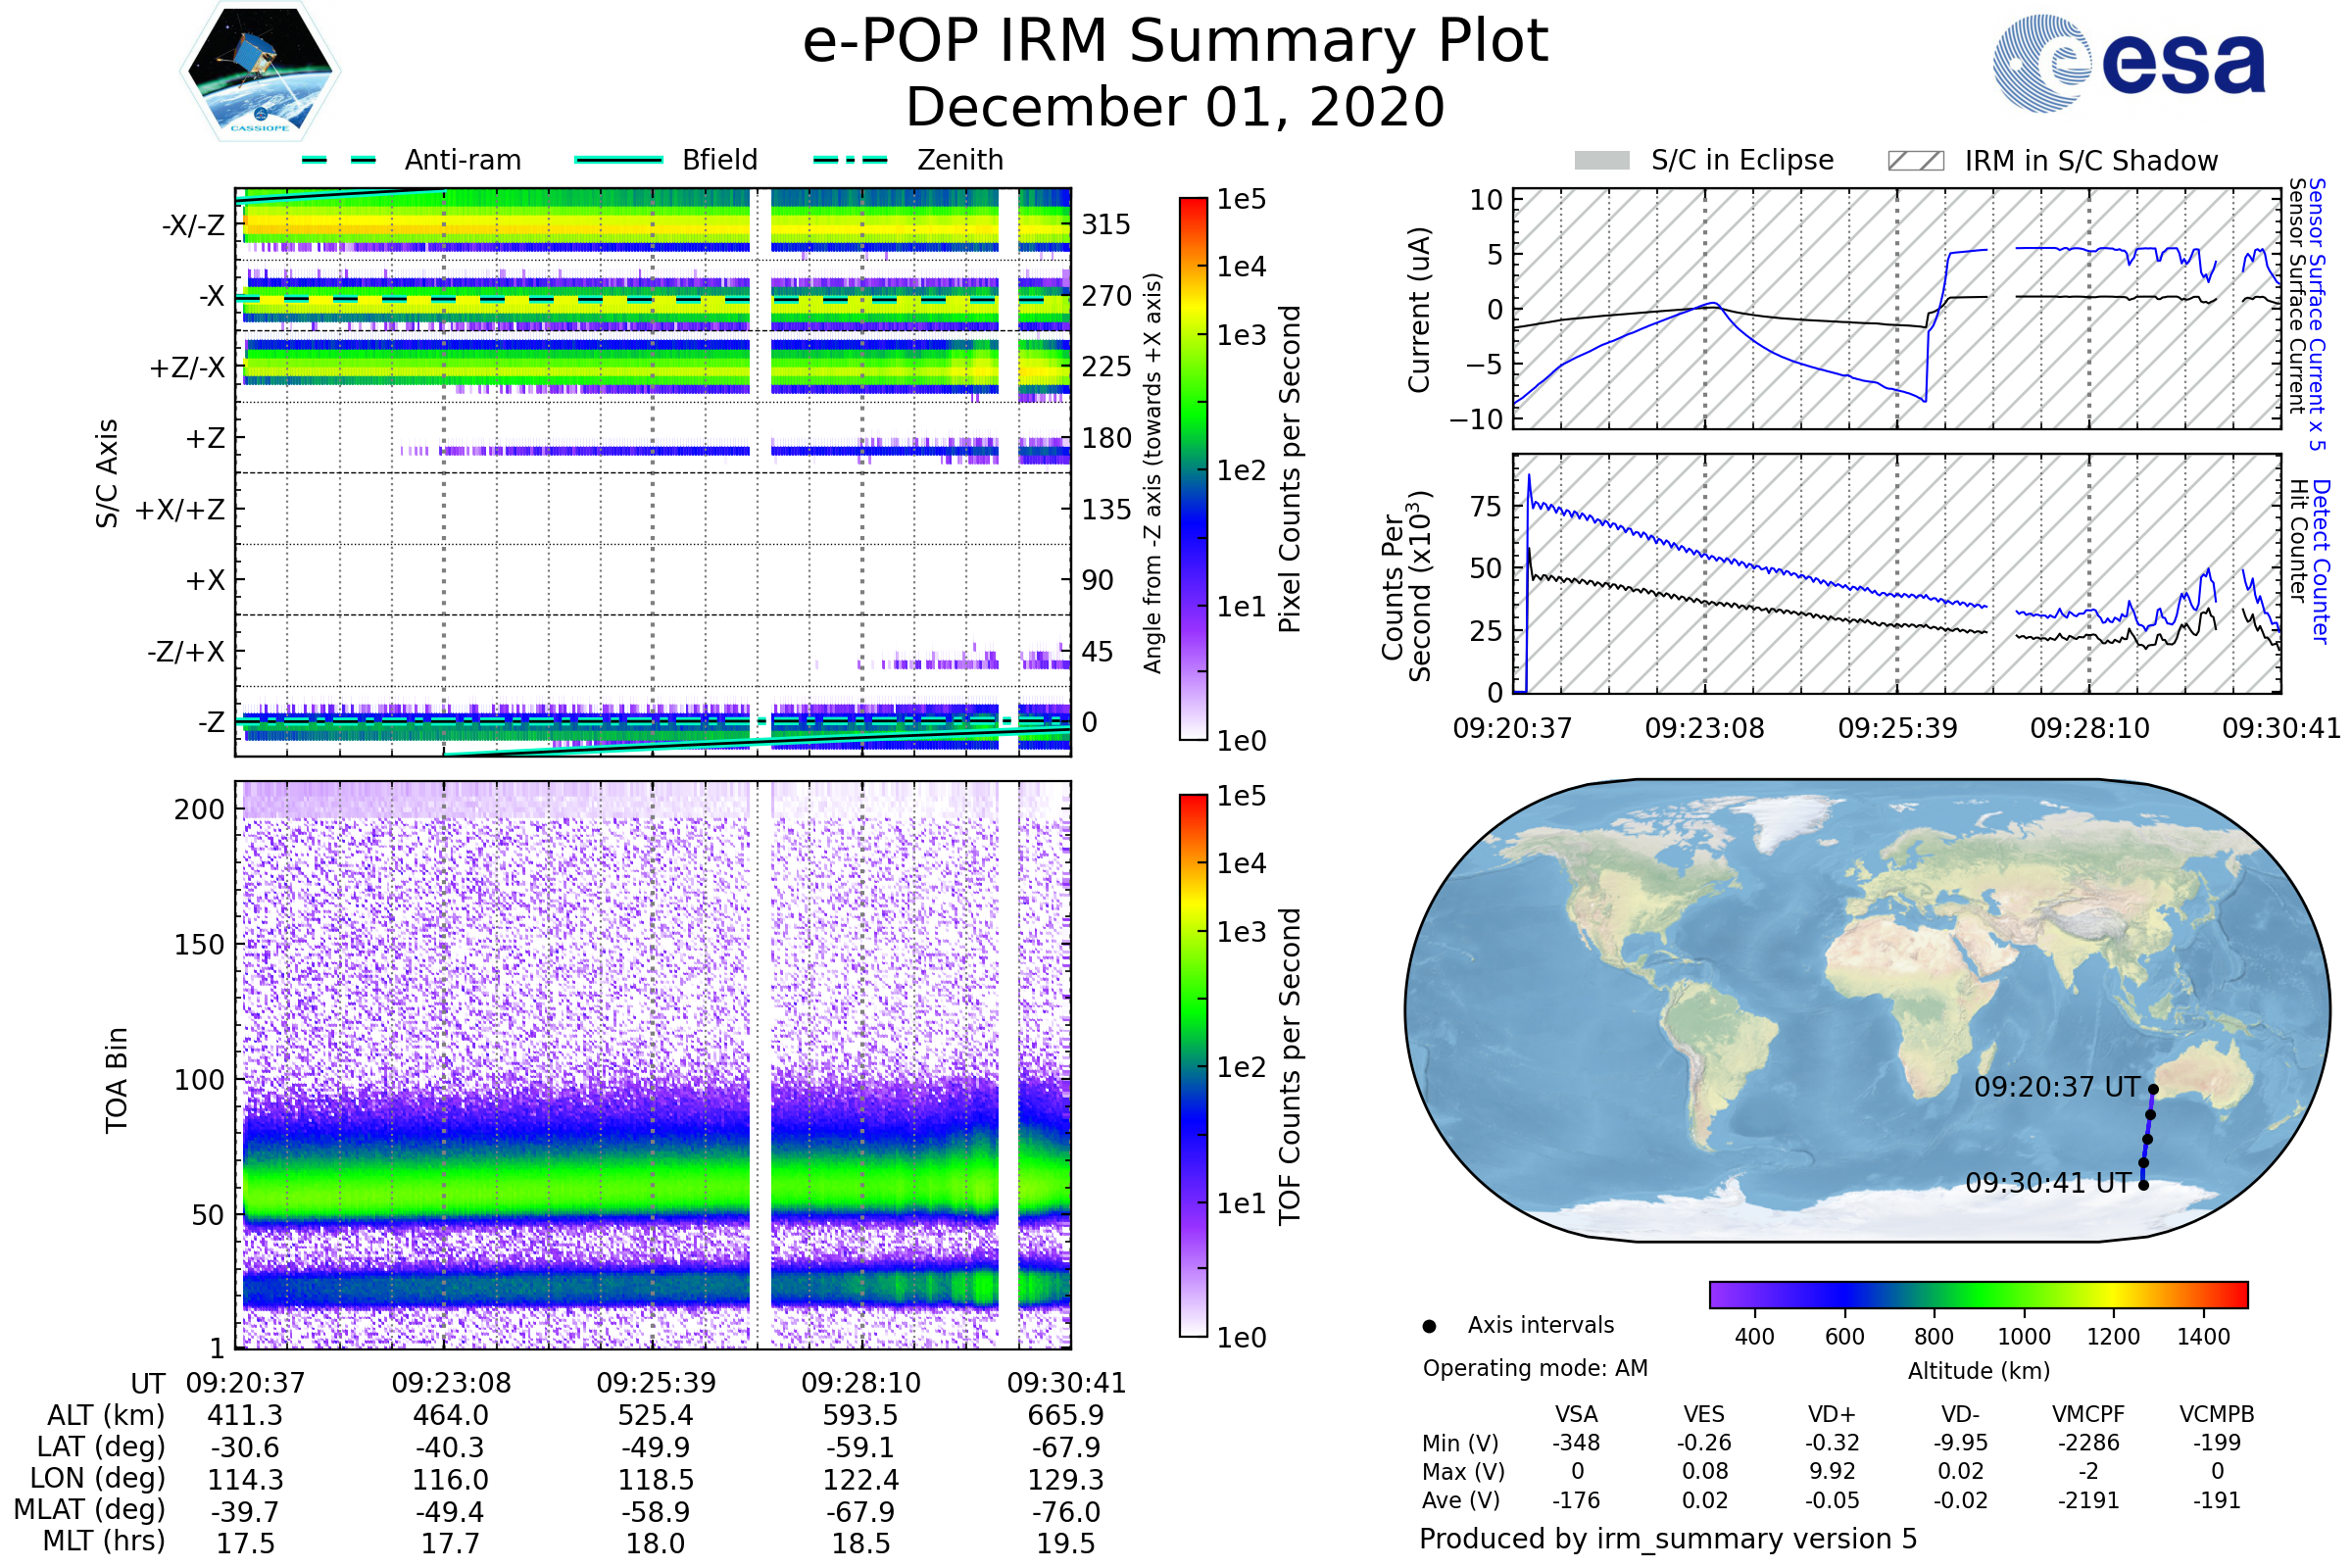This screenshot has height=1568, width=2352.
Task: Click the IRM in S/C Shadow hatched swatch
Action: (1915, 161)
